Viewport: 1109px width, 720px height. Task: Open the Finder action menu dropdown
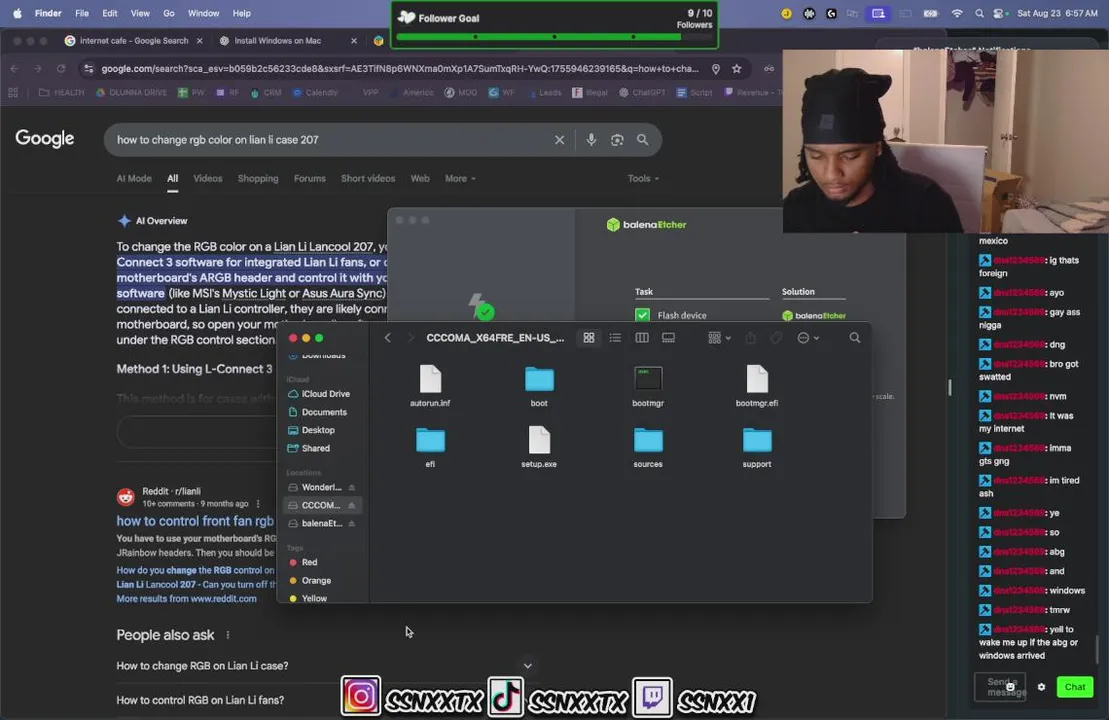click(x=808, y=338)
